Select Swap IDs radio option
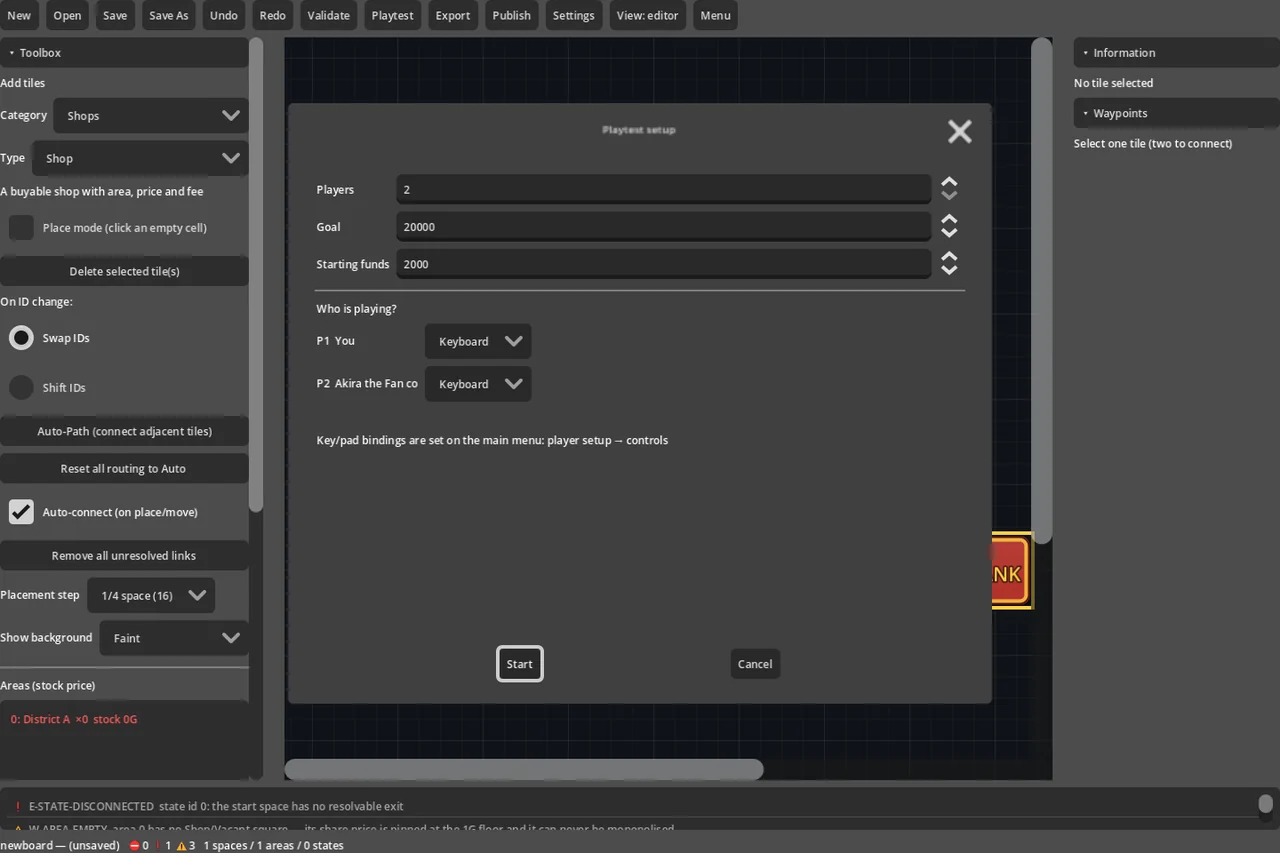Image resolution: width=1280 pixels, height=853 pixels. coord(21,338)
